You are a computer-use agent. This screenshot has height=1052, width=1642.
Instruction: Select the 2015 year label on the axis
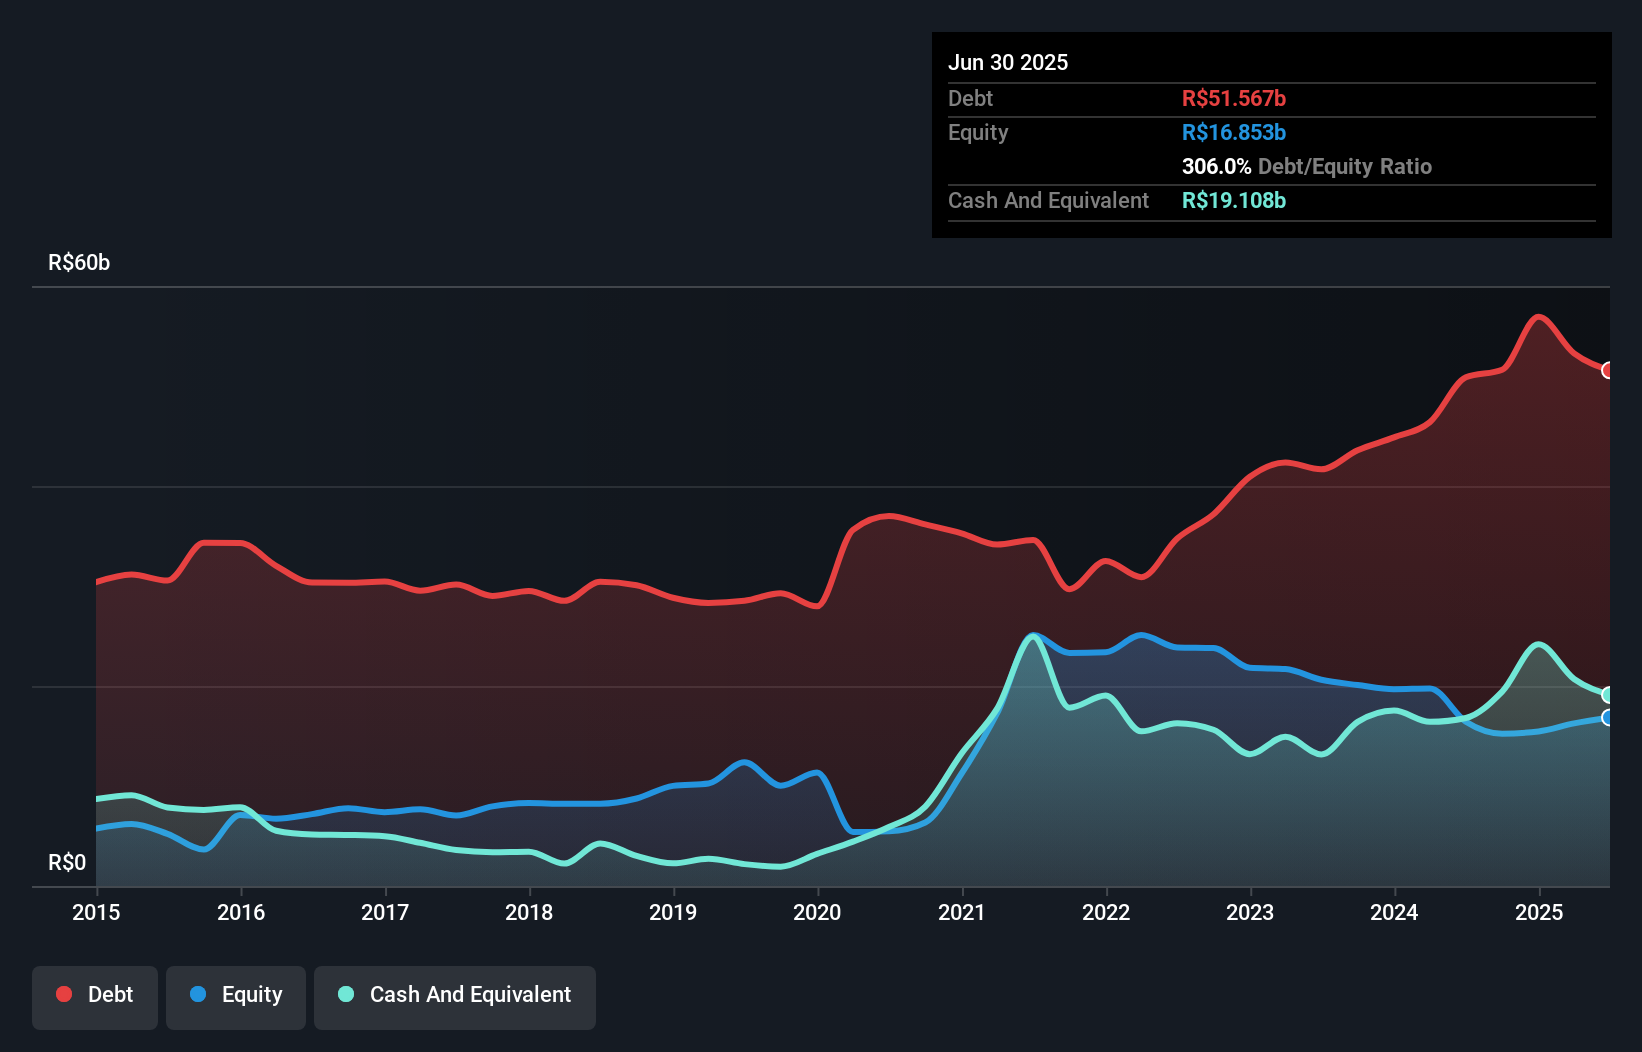tap(95, 912)
